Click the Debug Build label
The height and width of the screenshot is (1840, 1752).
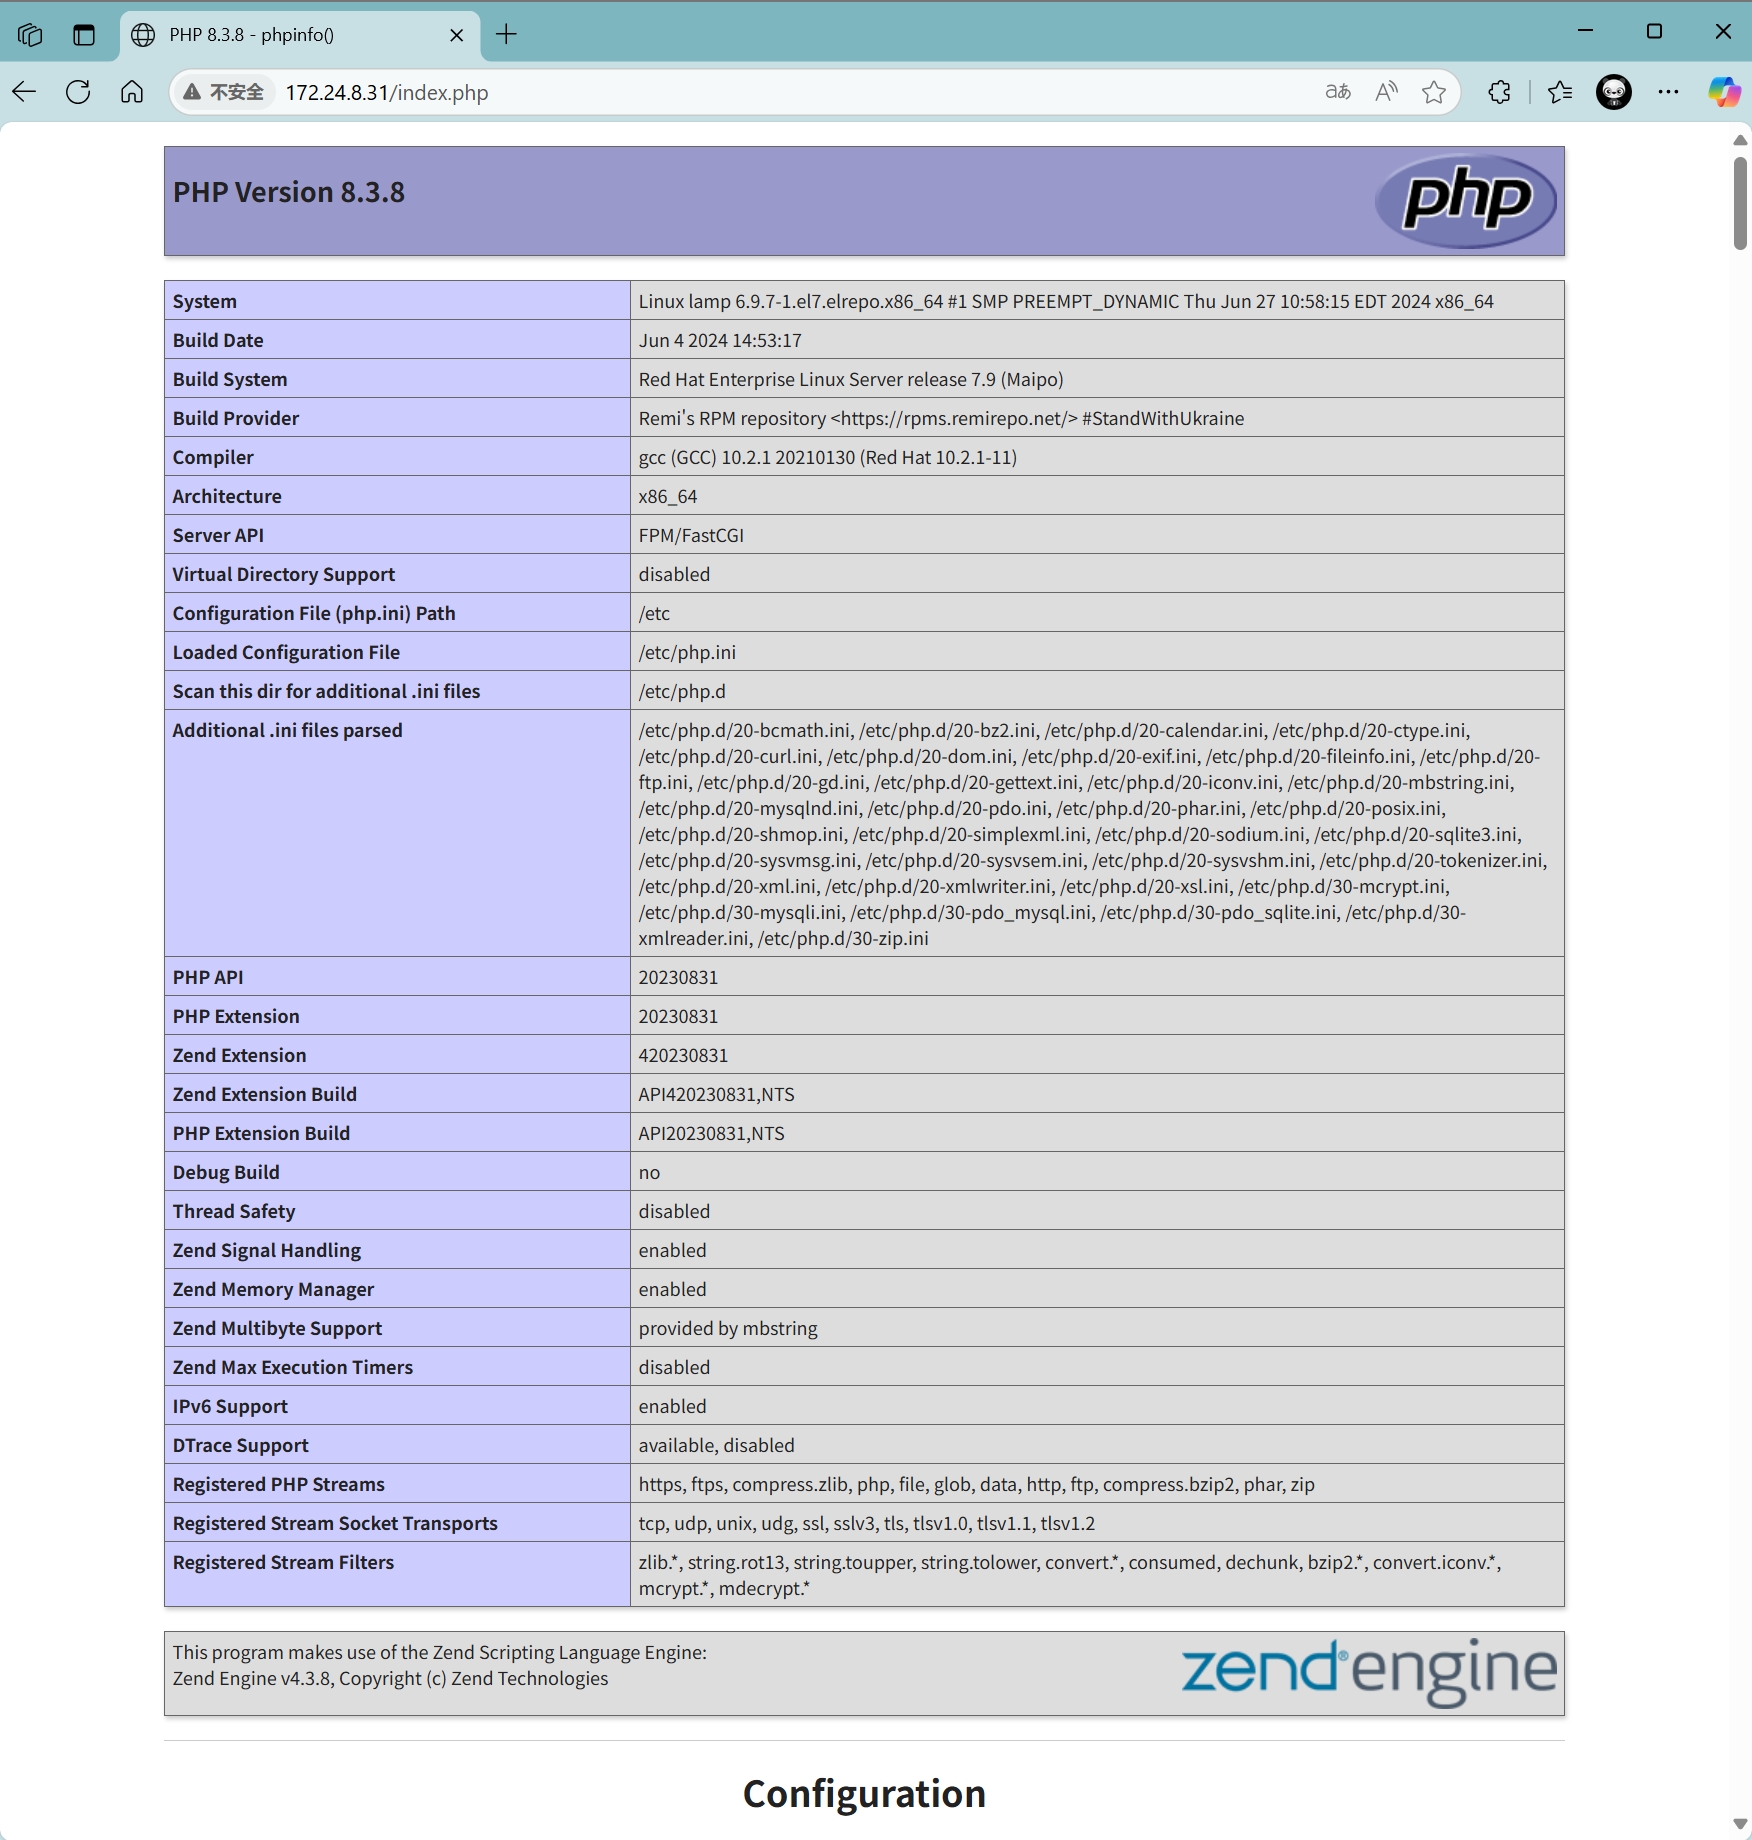tap(226, 1172)
